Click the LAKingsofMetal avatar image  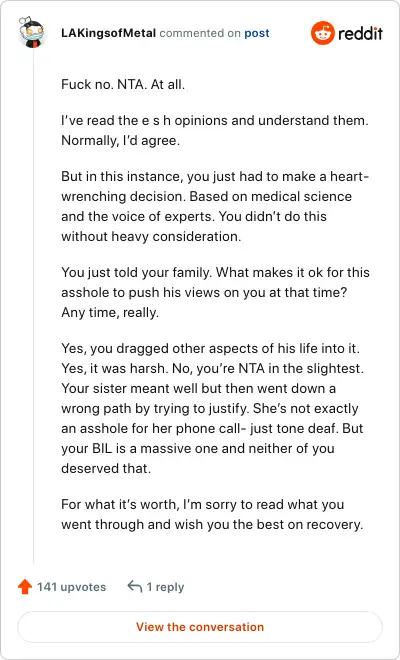(x=31, y=32)
